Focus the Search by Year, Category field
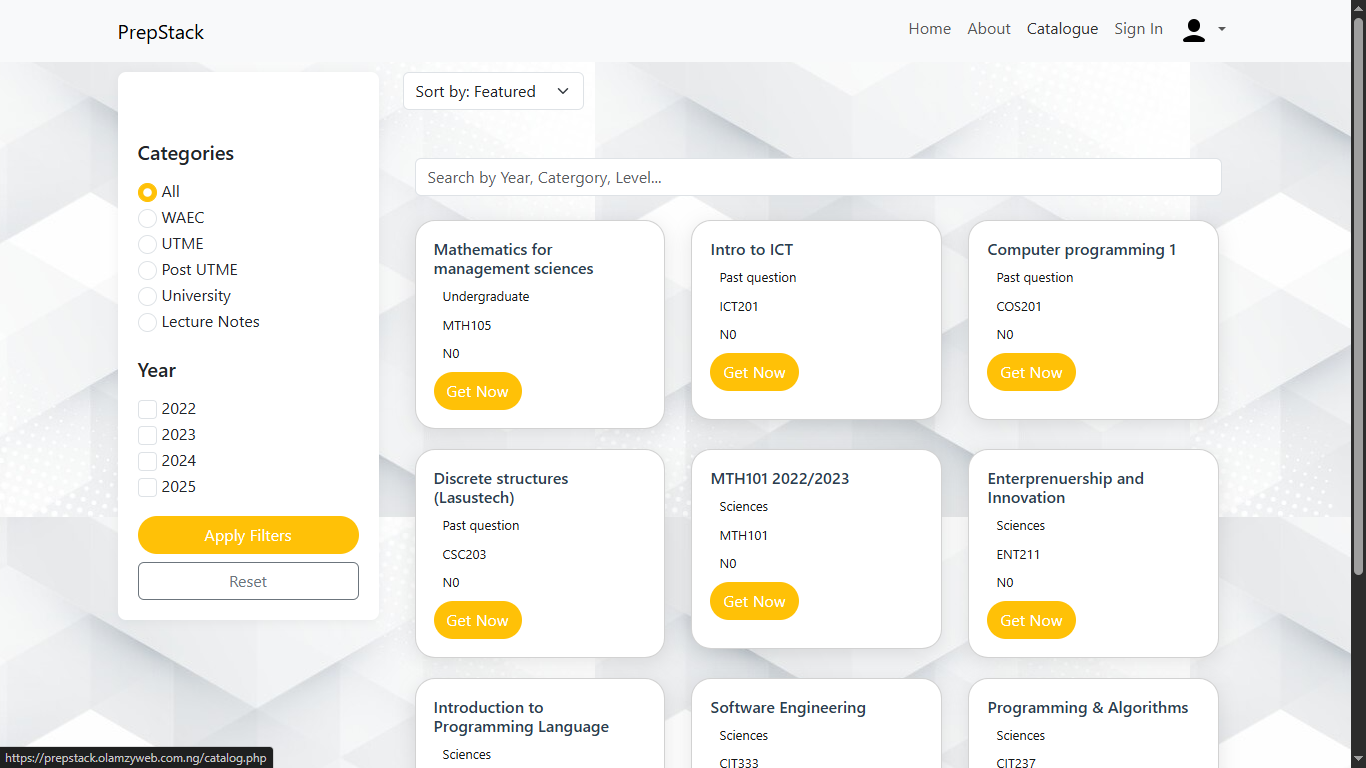The width and height of the screenshot is (1366, 768). [818, 177]
